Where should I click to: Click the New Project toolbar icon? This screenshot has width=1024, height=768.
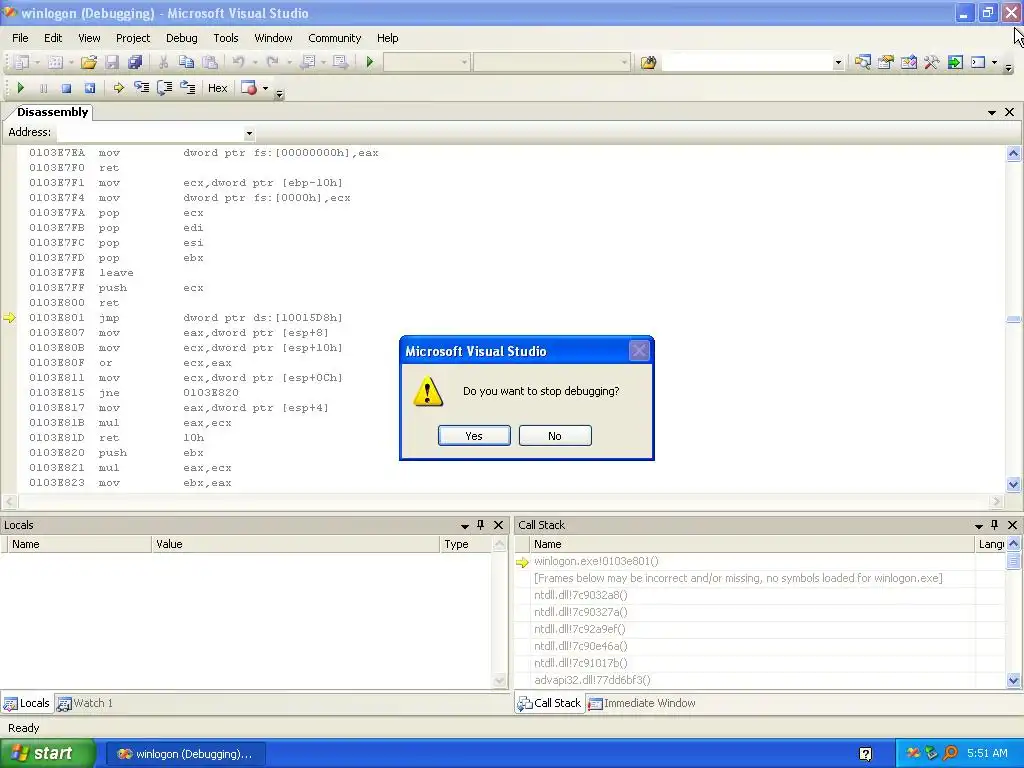(21, 62)
